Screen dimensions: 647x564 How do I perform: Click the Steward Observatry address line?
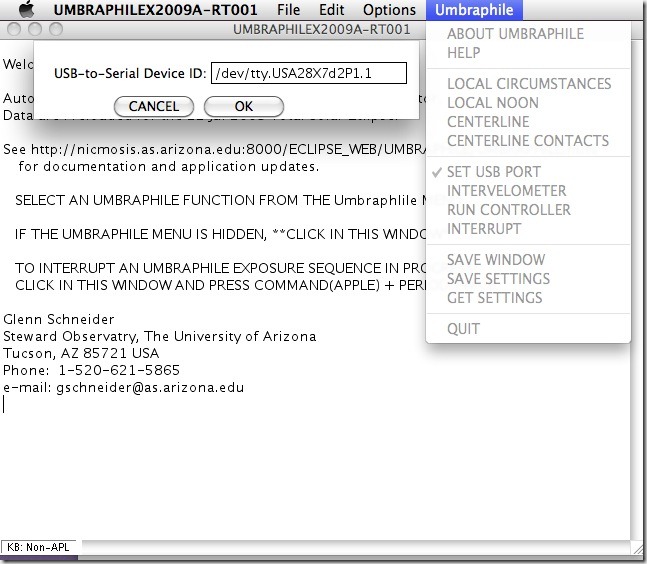(160, 336)
